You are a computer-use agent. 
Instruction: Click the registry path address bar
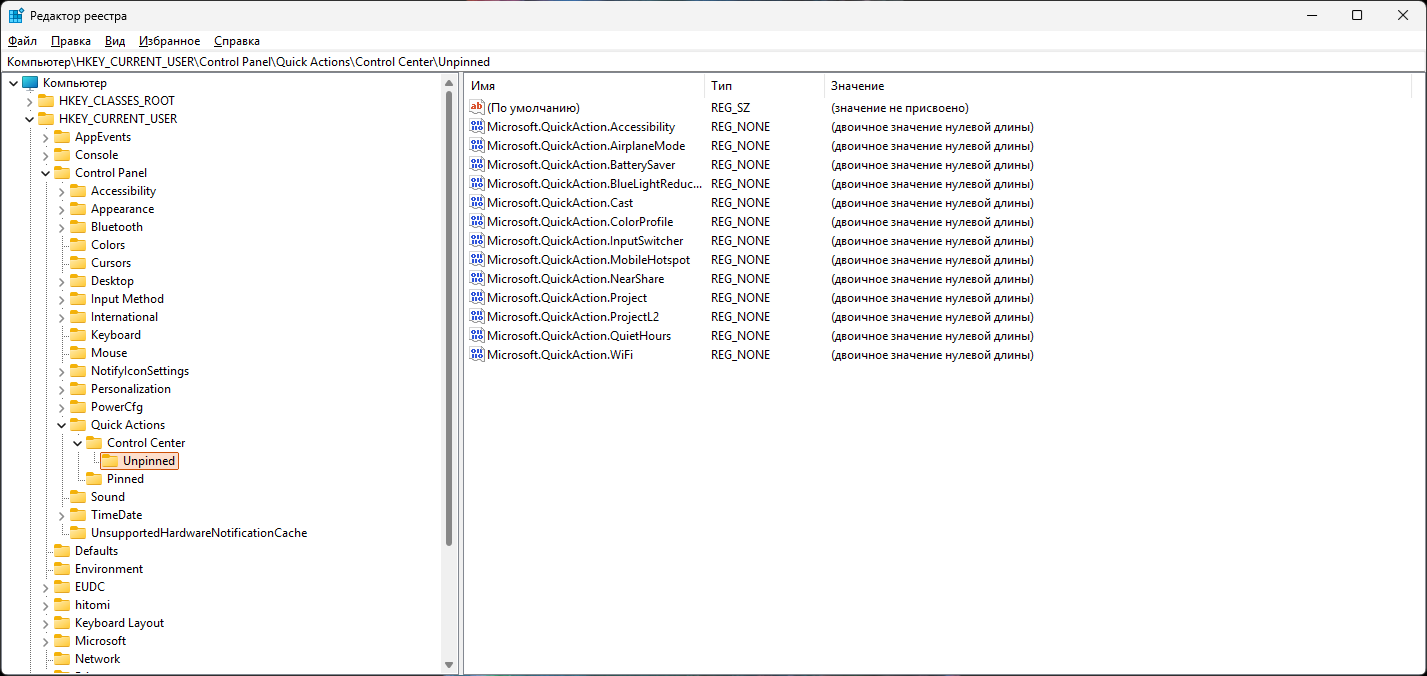point(713,62)
